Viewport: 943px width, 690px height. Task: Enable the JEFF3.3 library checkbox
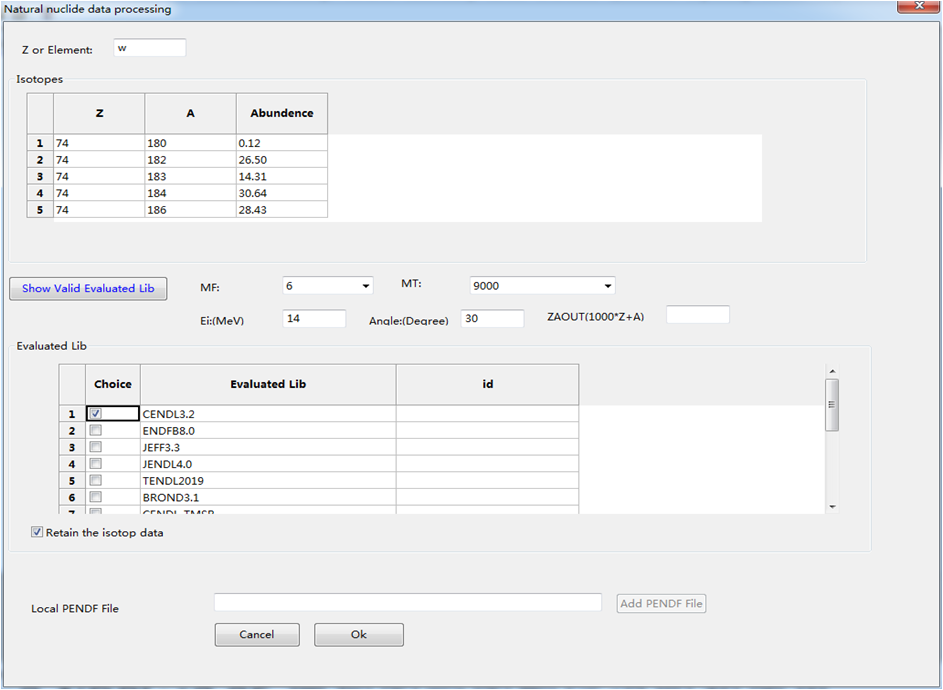click(x=96, y=447)
